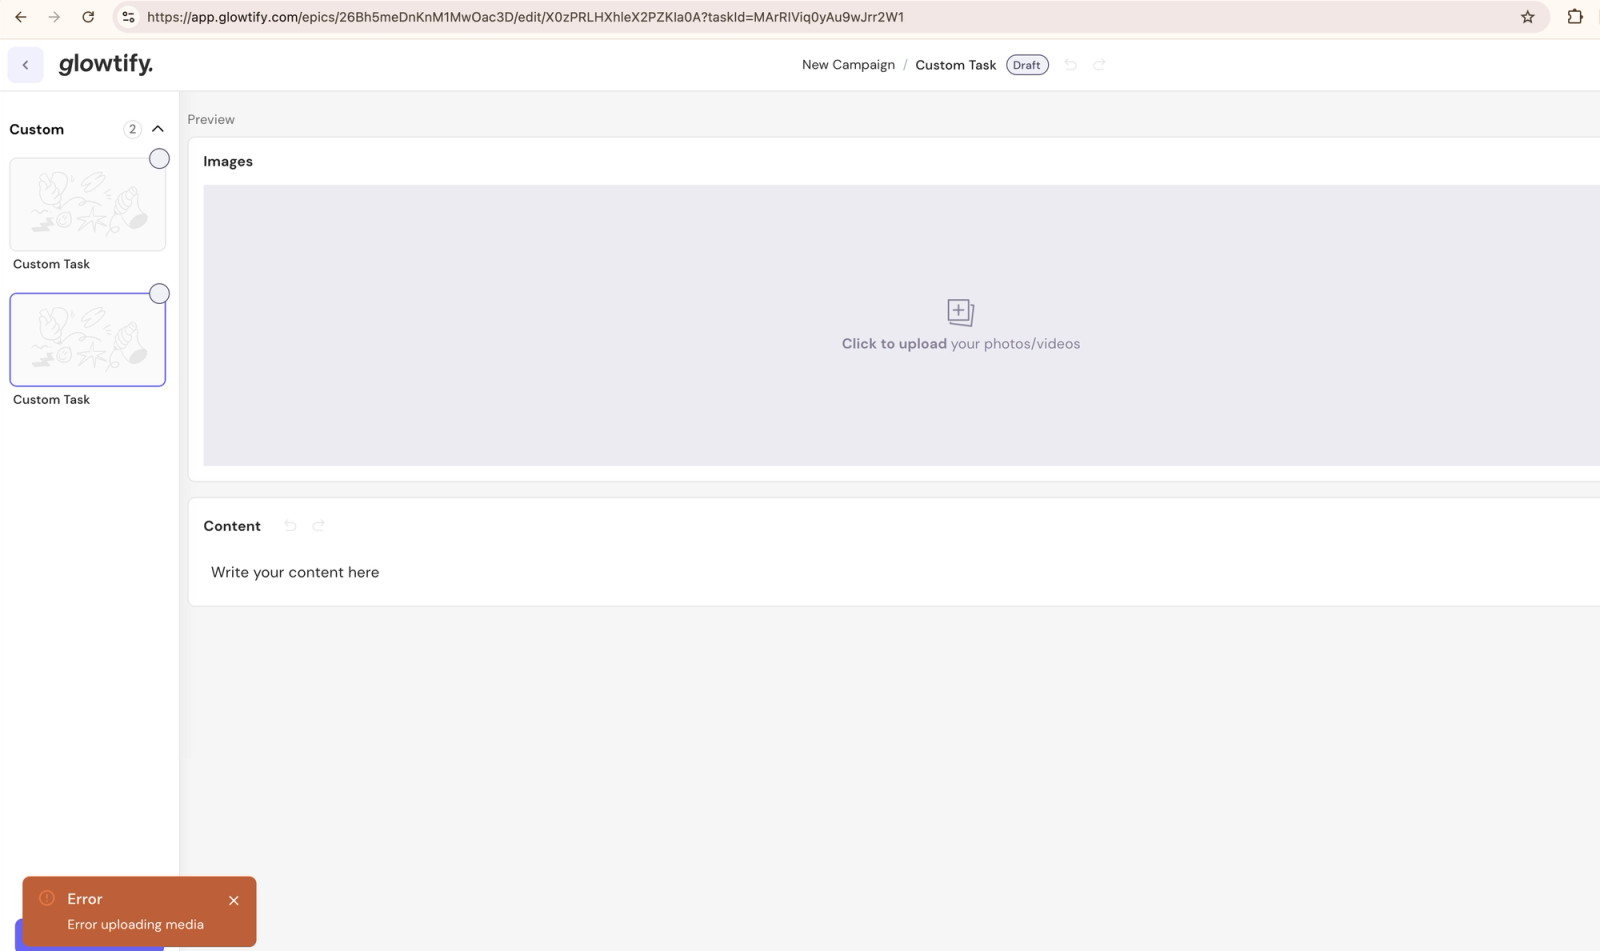
Task: Collapse the Custom section
Action: click(x=158, y=129)
